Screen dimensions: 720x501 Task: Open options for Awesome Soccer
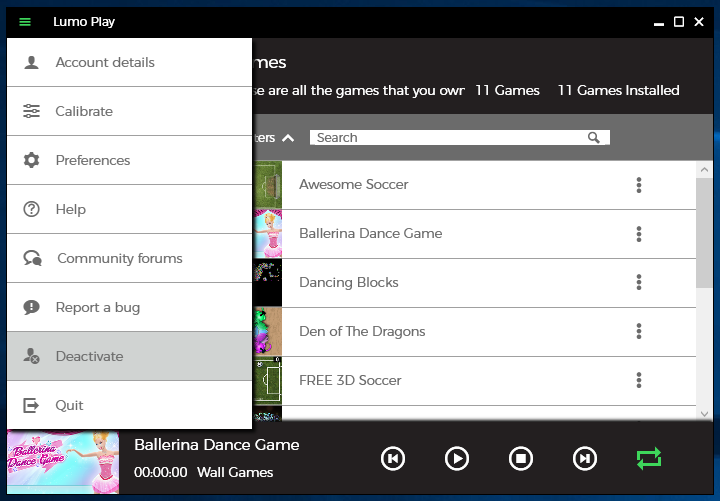click(639, 185)
